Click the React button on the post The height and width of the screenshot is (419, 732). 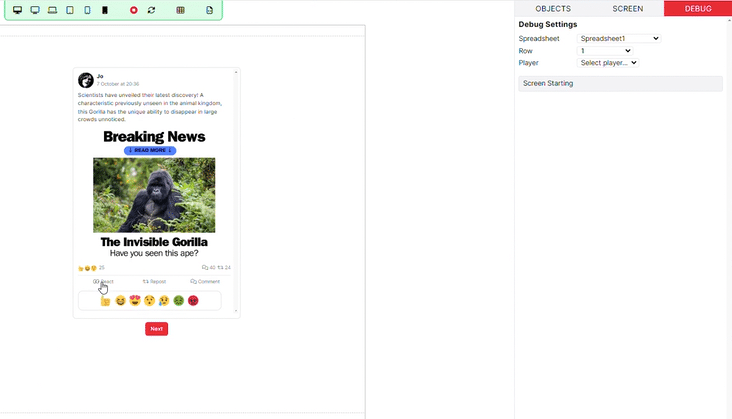pos(103,281)
